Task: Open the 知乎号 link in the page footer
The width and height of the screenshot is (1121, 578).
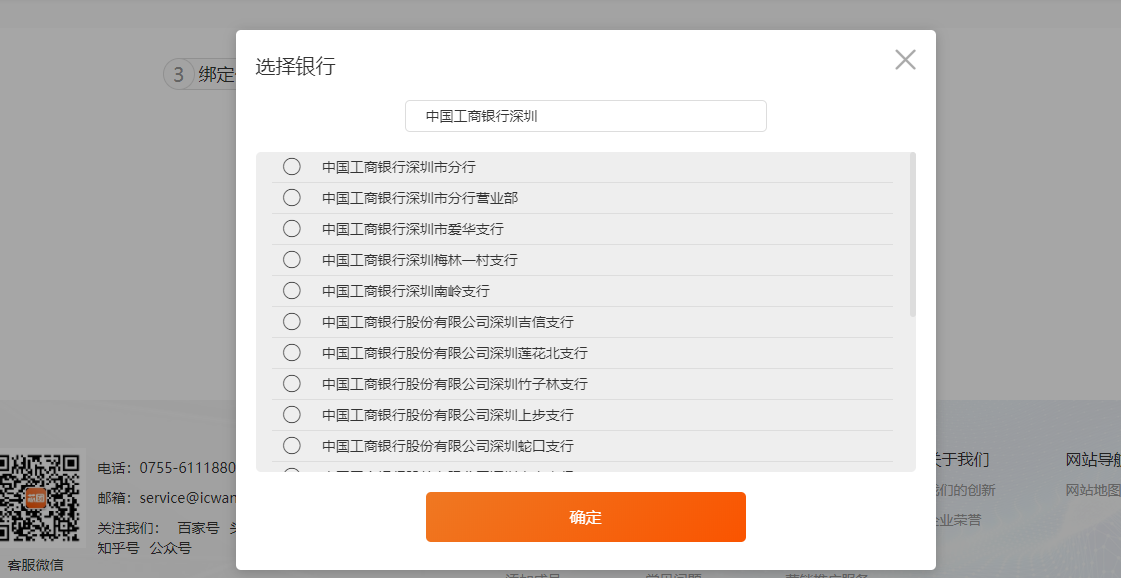Action: click(x=118, y=549)
